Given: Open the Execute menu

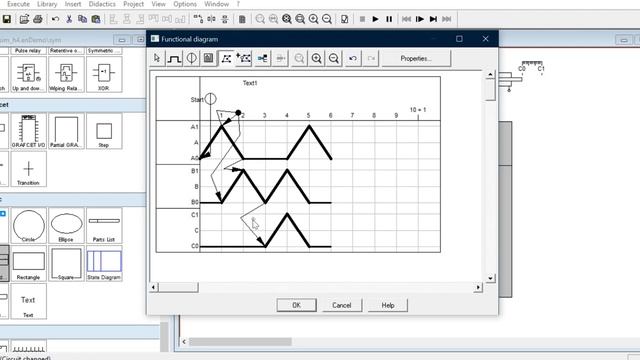Looking at the screenshot, I should 18,4.
